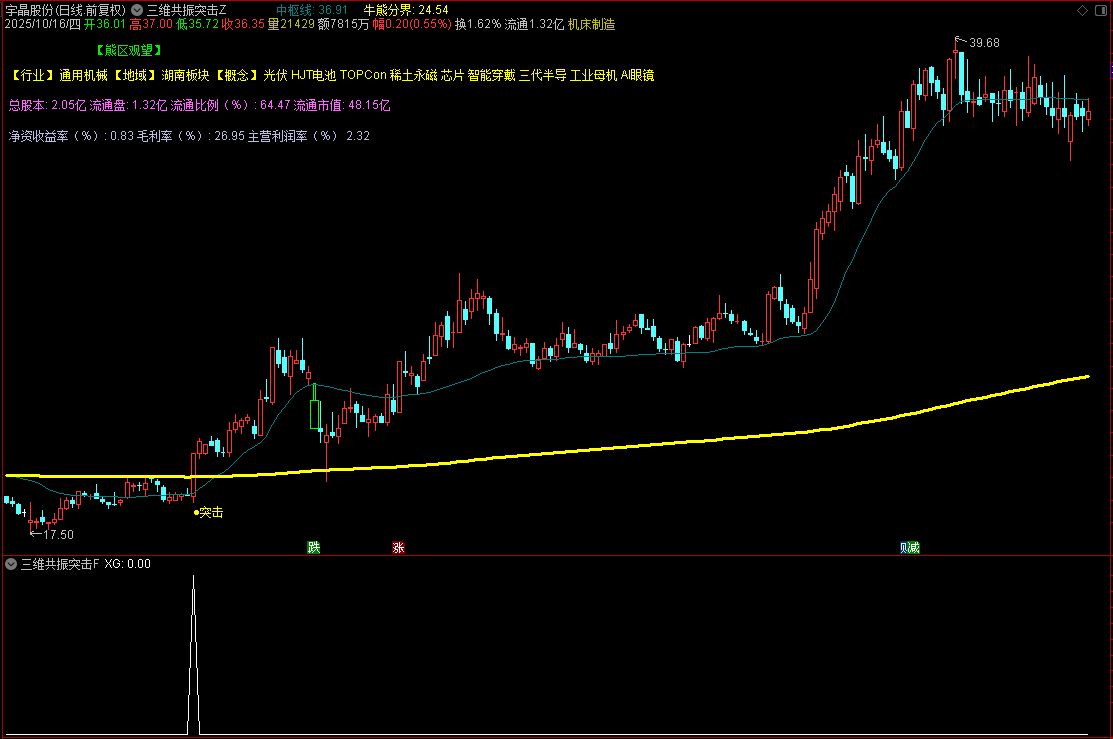The width and height of the screenshot is (1113, 739).
Task: Click the 【熊区观望】 status label
Action: pyautogui.click(x=129, y=50)
